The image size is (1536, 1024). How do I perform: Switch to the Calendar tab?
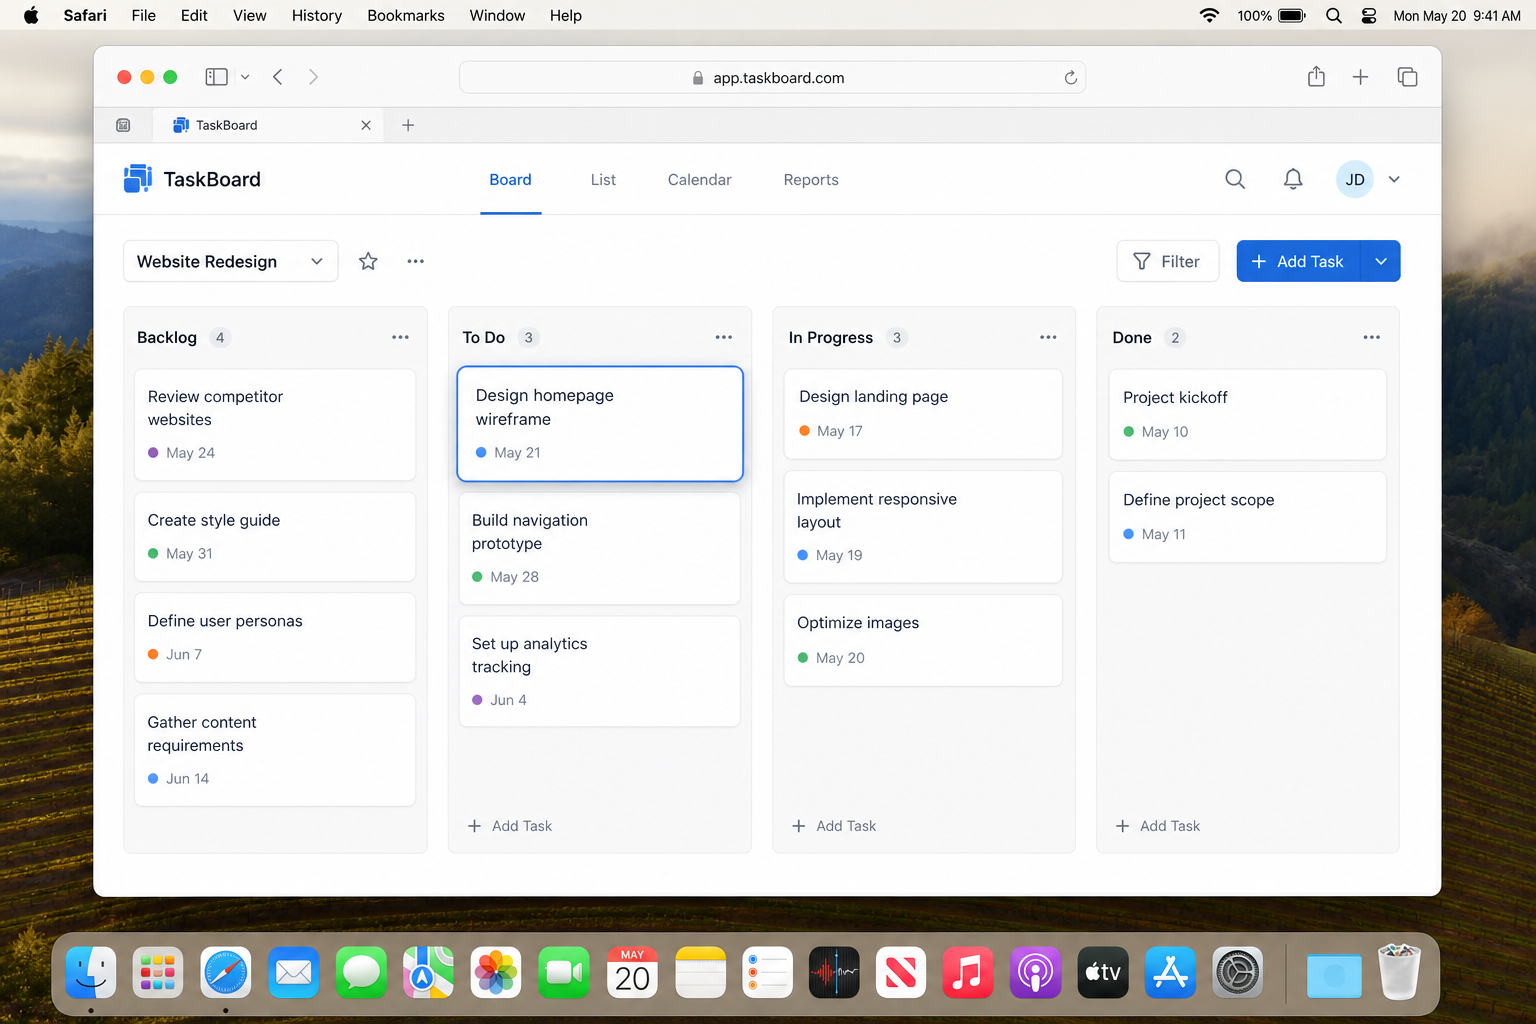700,180
